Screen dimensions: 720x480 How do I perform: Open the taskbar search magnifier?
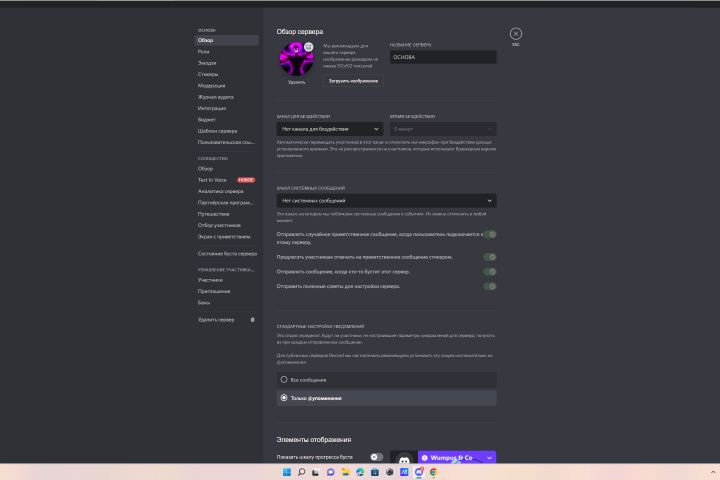[x=301, y=472]
